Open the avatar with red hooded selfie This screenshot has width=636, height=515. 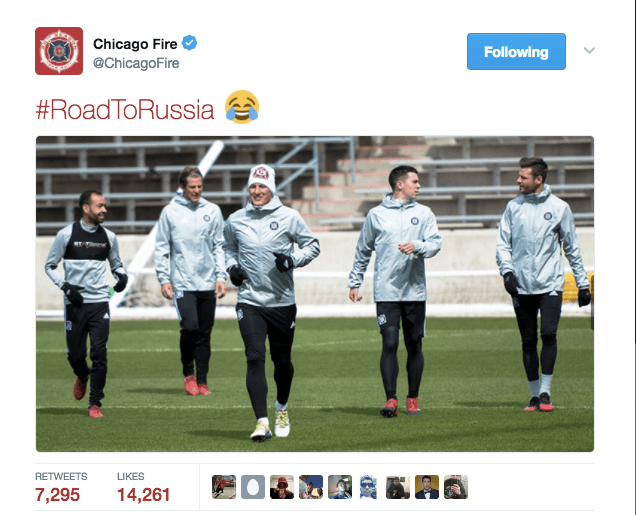click(x=282, y=487)
